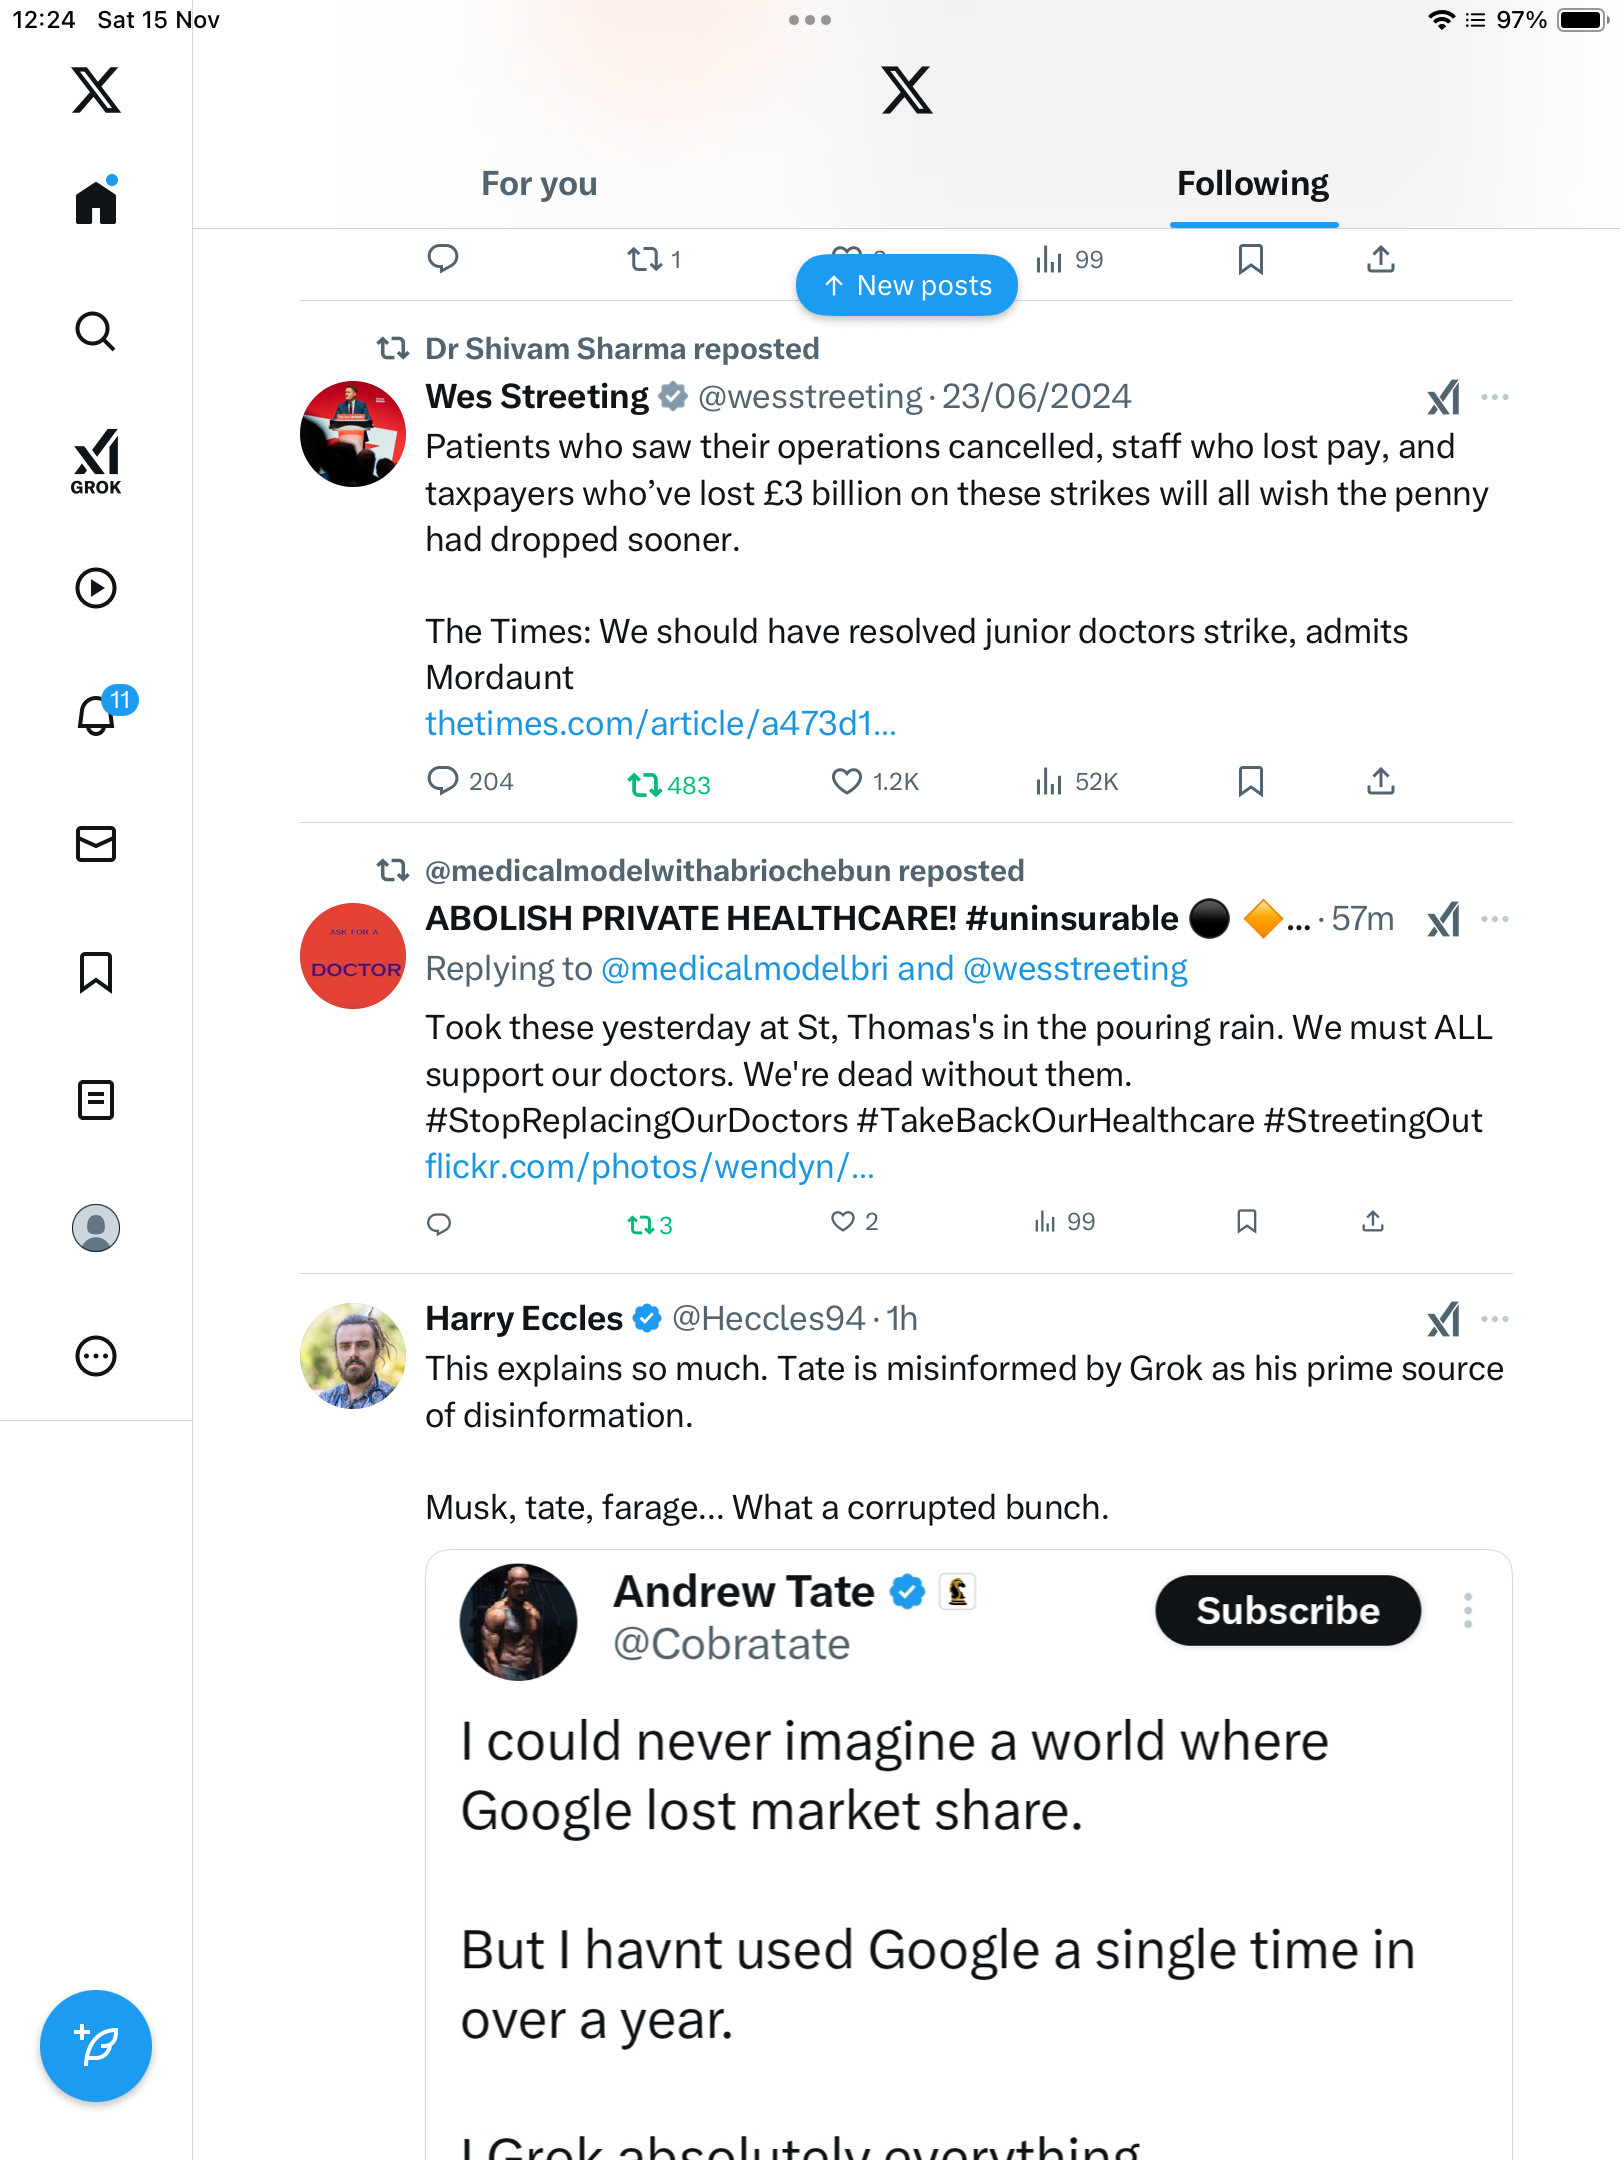1620x2160 pixels.
Task: Open more options on Wes Streeting post
Action: (x=1495, y=397)
